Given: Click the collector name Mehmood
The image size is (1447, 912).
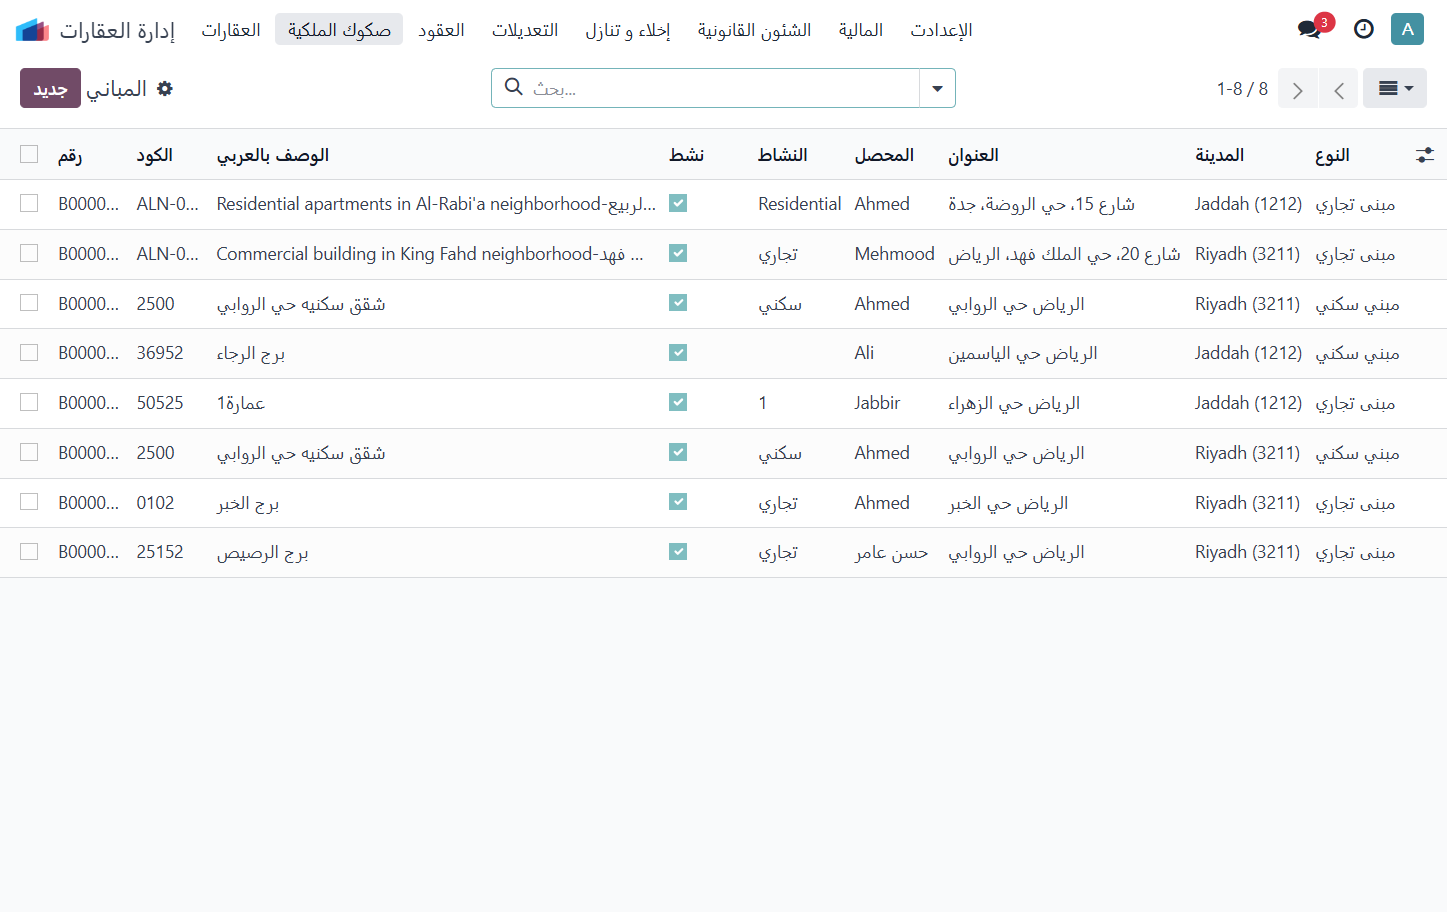Looking at the screenshot, I should (x=895, y=254).
